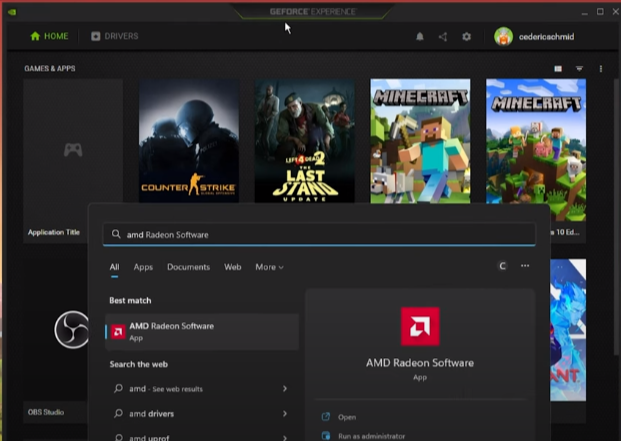Click the C account icon in search panel
This screenshot has width=621, height=441.
coord(502,266)
